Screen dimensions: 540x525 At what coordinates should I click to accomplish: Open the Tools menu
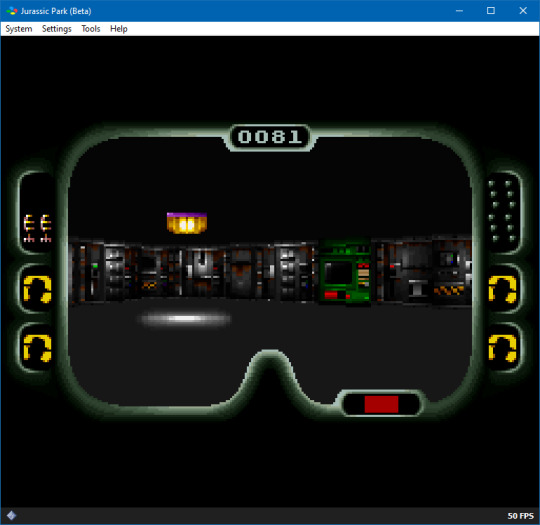click(x=91, y=29)
